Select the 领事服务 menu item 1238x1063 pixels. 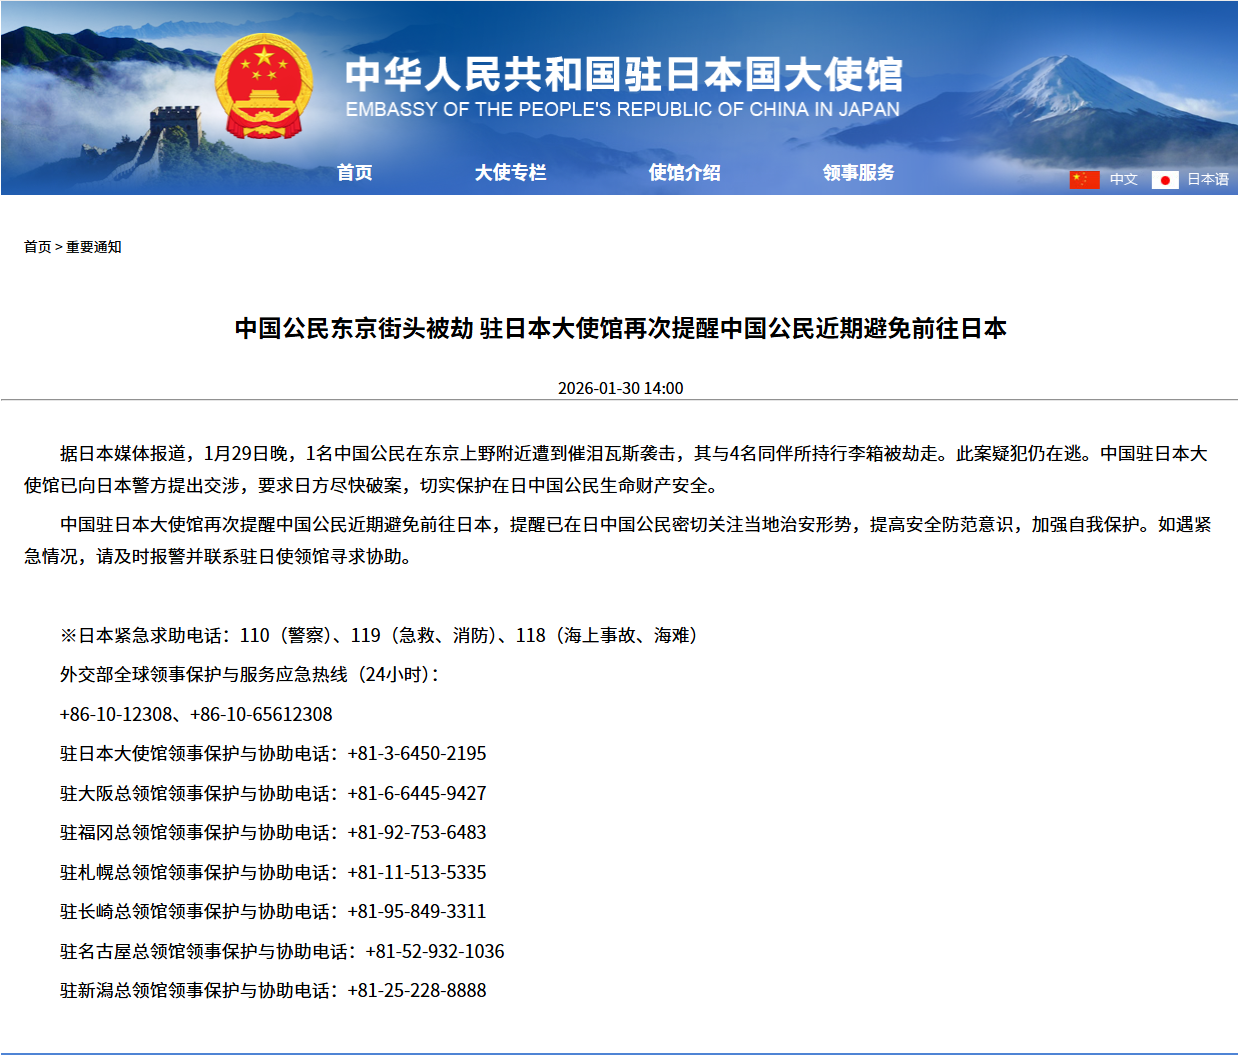[858, 173]
